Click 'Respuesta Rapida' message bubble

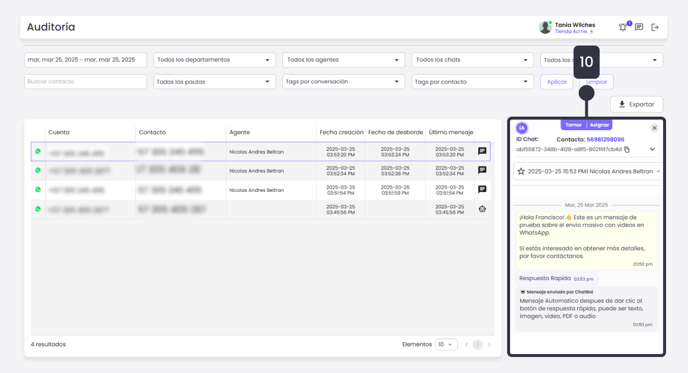pos(556,278)
